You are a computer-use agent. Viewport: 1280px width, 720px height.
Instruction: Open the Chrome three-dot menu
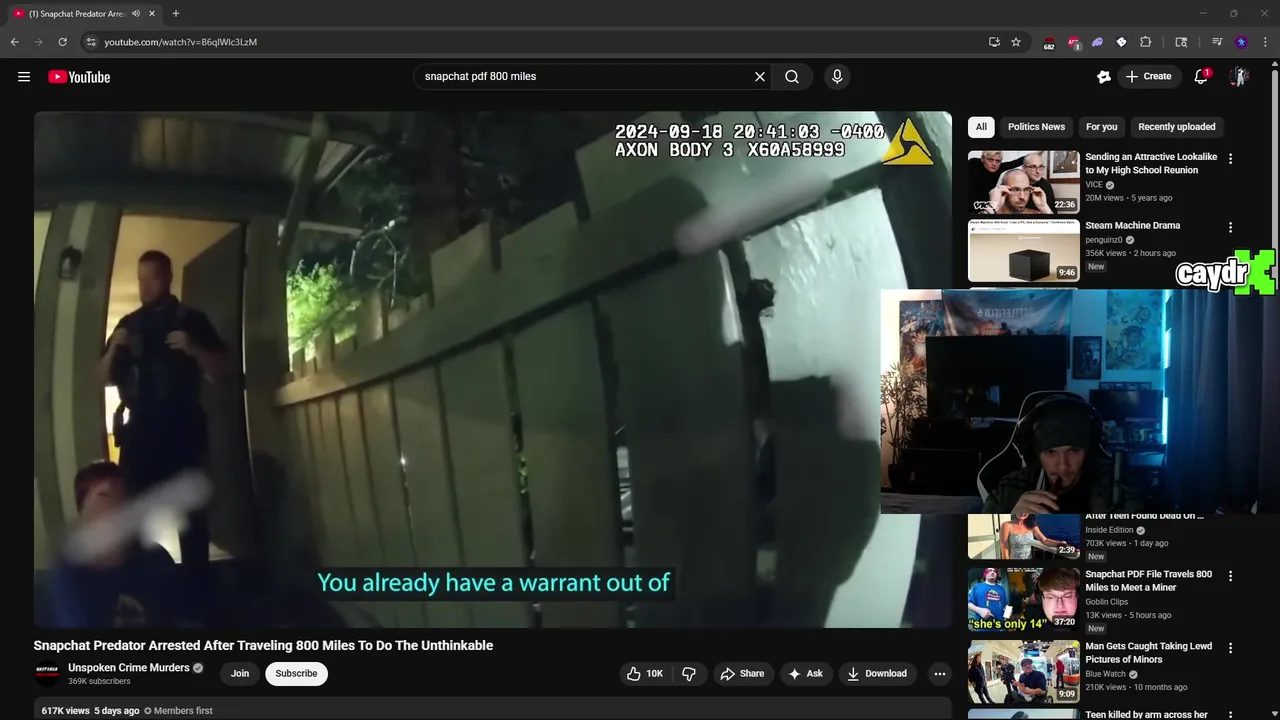click(x=1265, y=42)
